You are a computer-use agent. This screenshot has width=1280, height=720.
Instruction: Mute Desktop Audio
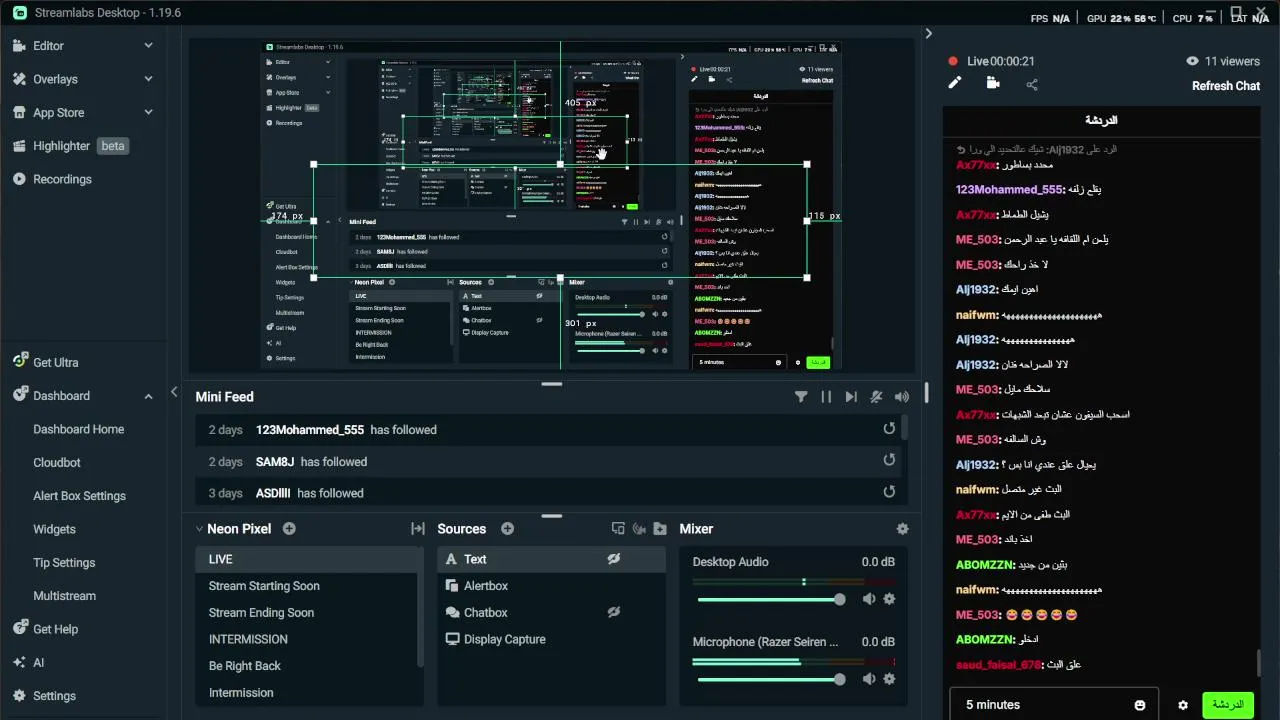click(x=868, y=599)
